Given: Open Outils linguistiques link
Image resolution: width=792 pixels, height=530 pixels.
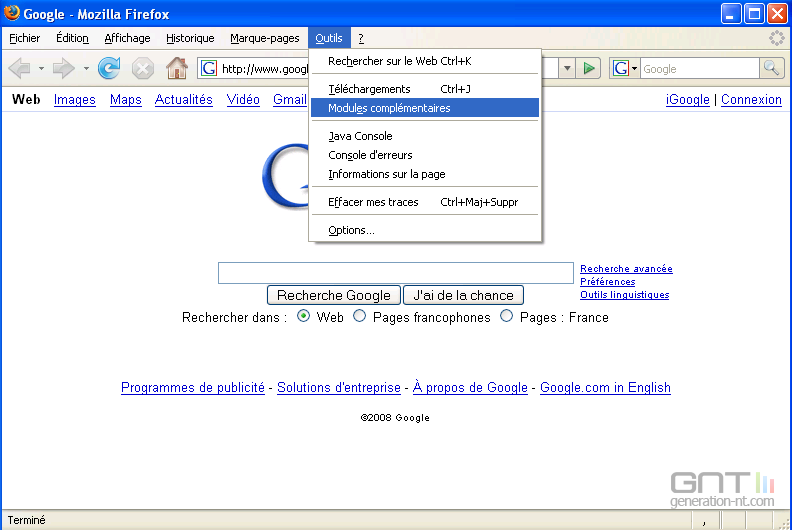Looking at the screenshot, I should 624,295.
